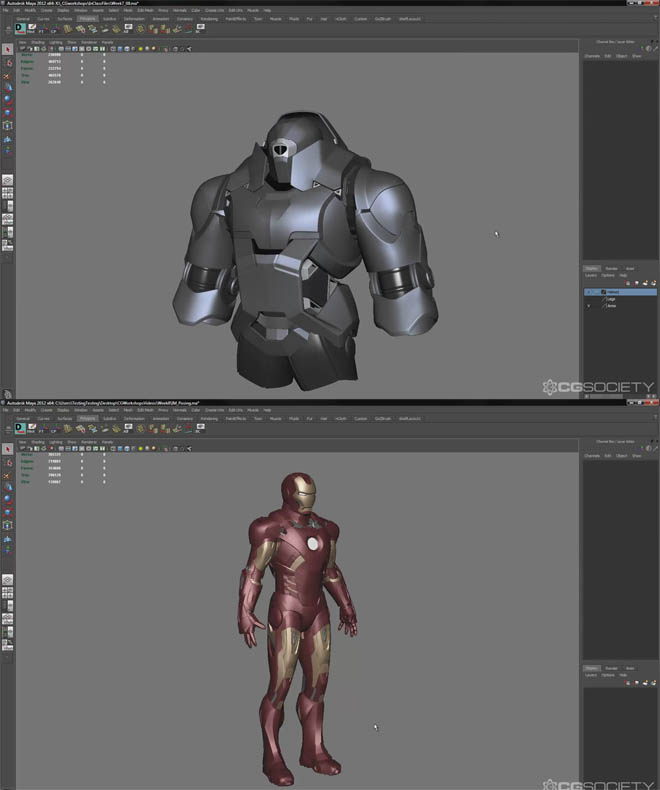Screen dimensions: 660x790
Task: Click the BC shelf icon in bottom window
Action: (x=200, y=428)
